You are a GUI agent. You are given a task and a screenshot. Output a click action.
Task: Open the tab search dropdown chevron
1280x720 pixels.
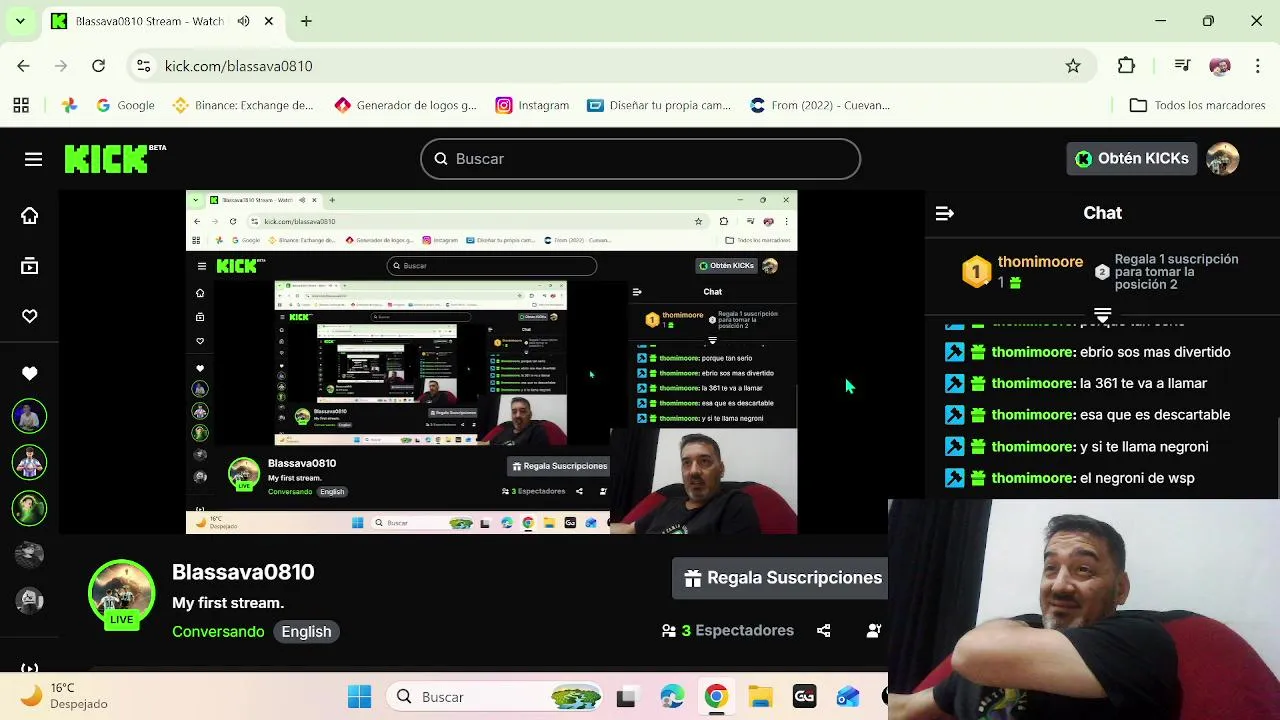20,21
